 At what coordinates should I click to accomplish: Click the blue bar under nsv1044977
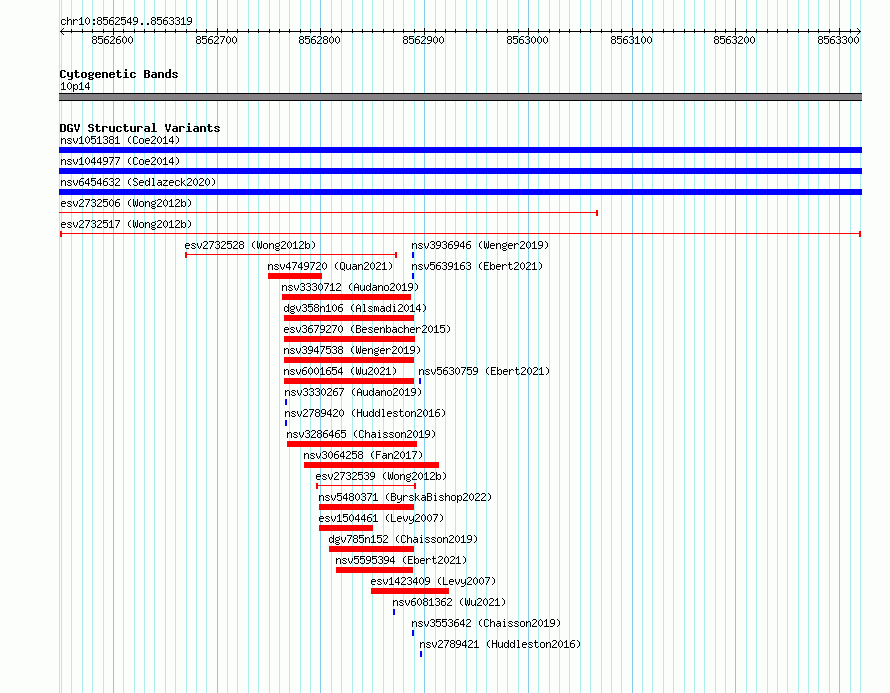tap(460, 171)
